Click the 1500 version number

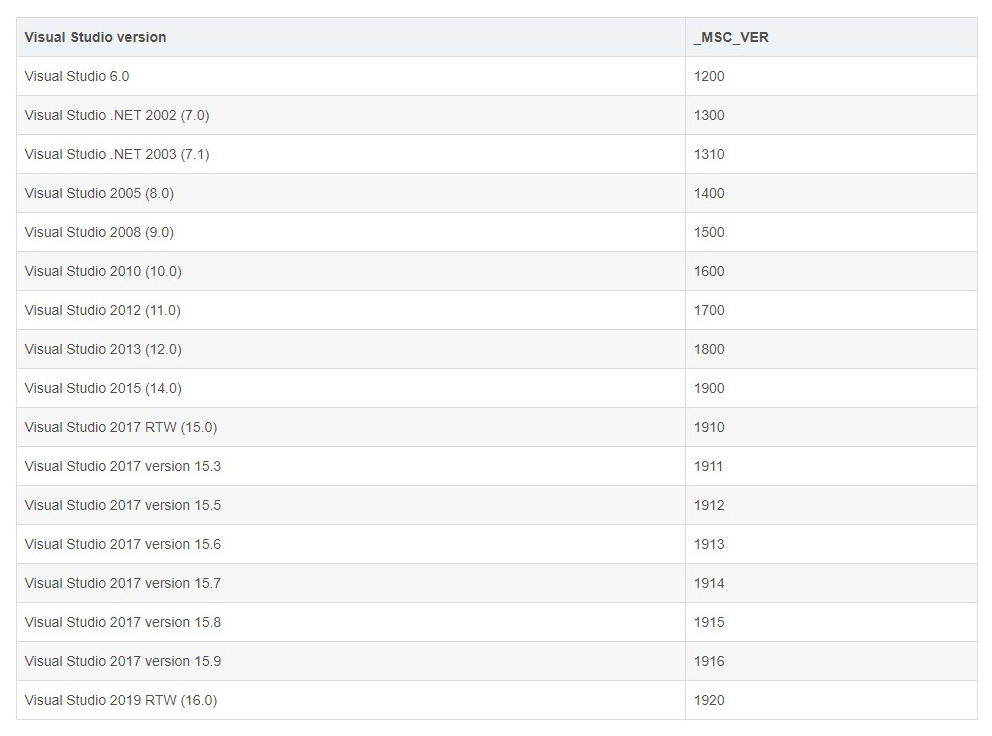(709, 232)
